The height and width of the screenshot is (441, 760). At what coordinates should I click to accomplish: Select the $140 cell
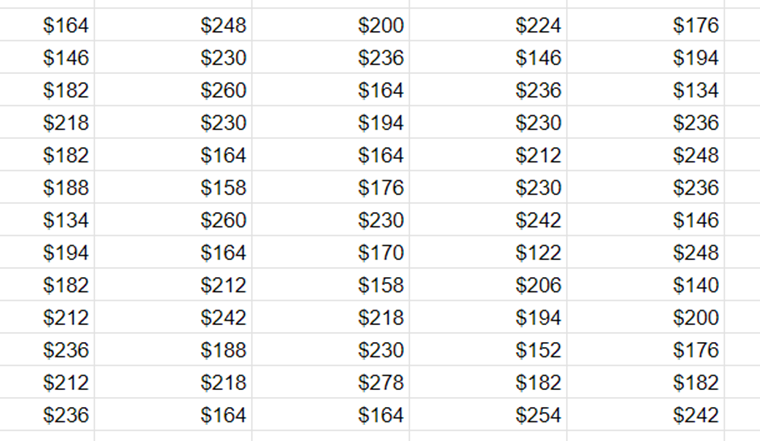(646, 284)
